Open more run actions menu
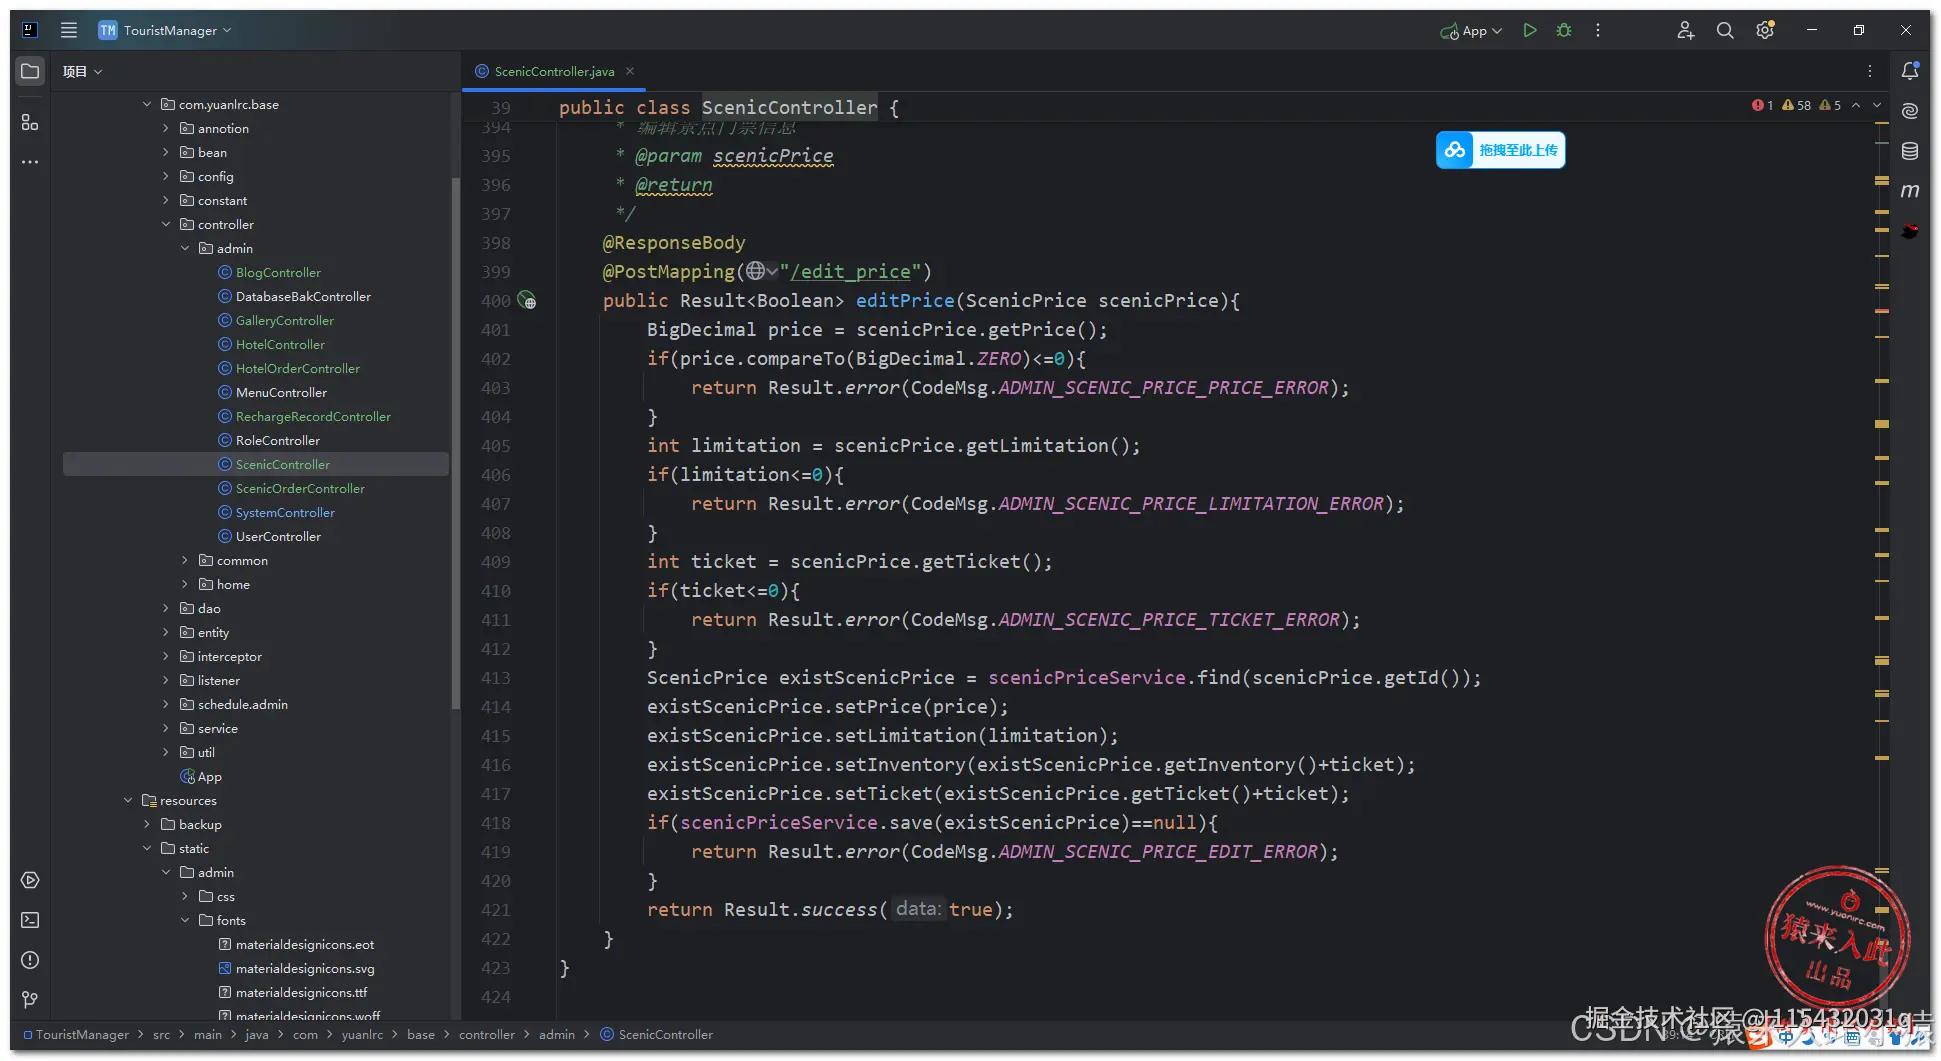The width and height of the screenshot is (1941, 1061). pos(1598,30)
